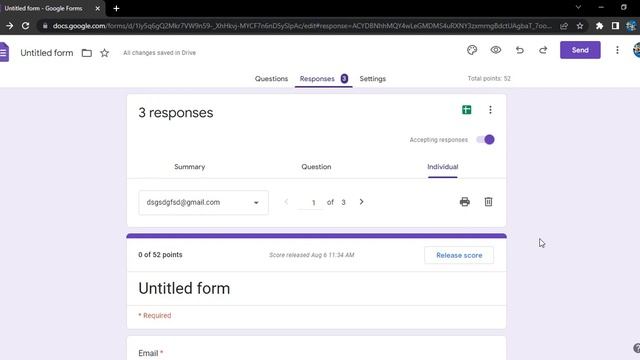Edit the Untitled form title
Image resolution: width=640 pixels, height=360 pixels.
pyautogui.click(x=47, y=53)
